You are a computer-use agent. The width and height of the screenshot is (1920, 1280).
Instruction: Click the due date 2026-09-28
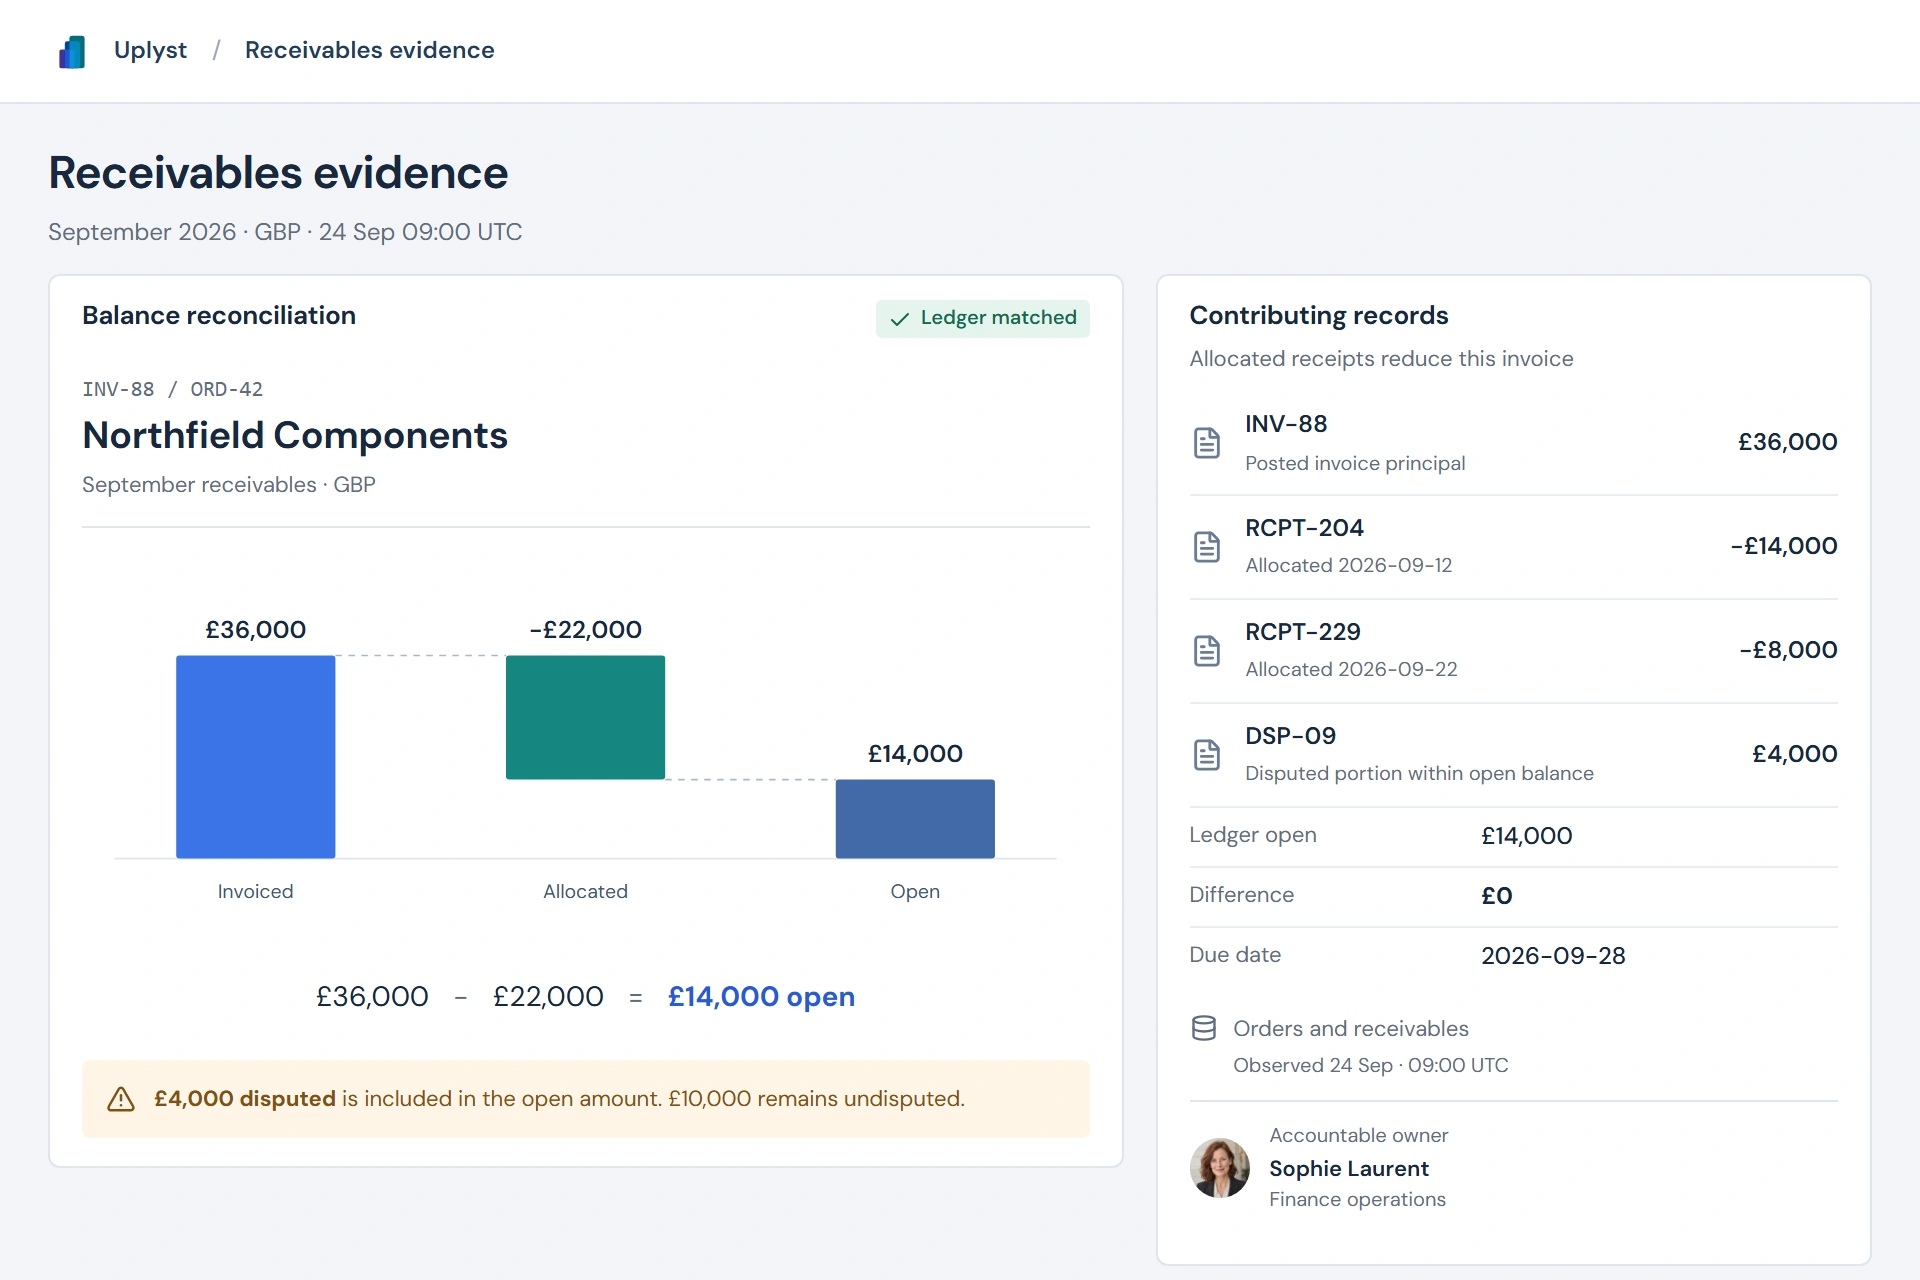click(x=1553, y=956)
